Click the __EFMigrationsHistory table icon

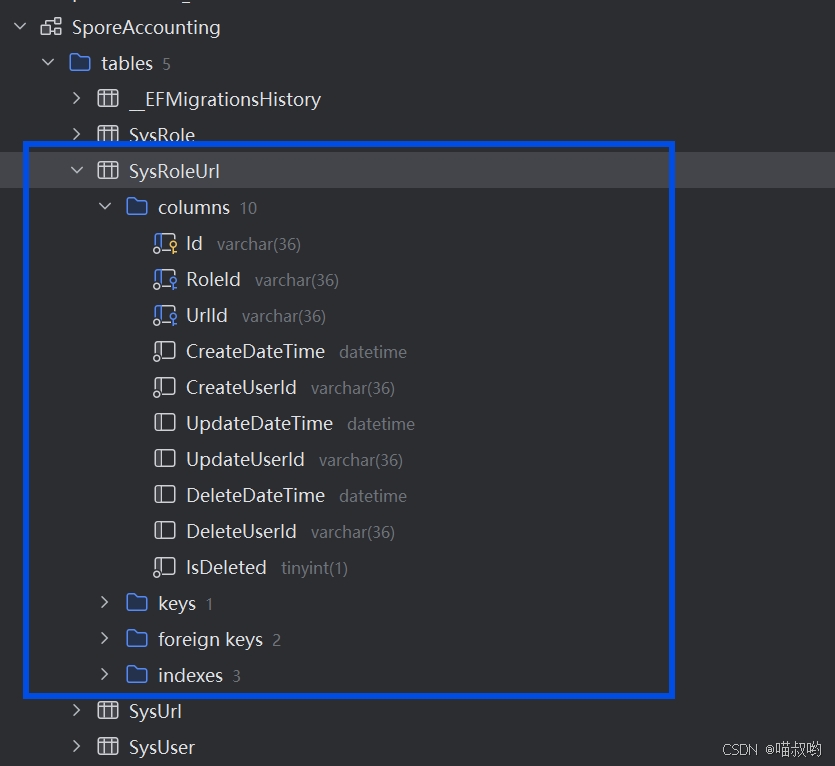[108, 99]
